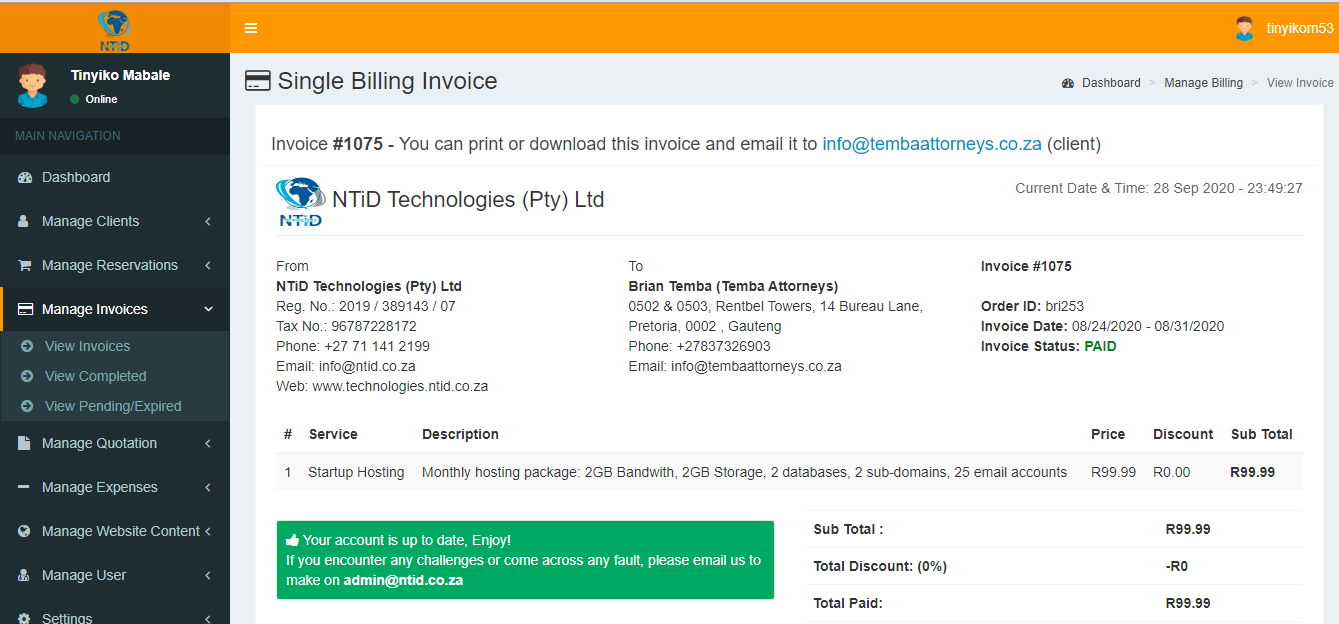Open View Invoices submenu item

coord(87,346)
